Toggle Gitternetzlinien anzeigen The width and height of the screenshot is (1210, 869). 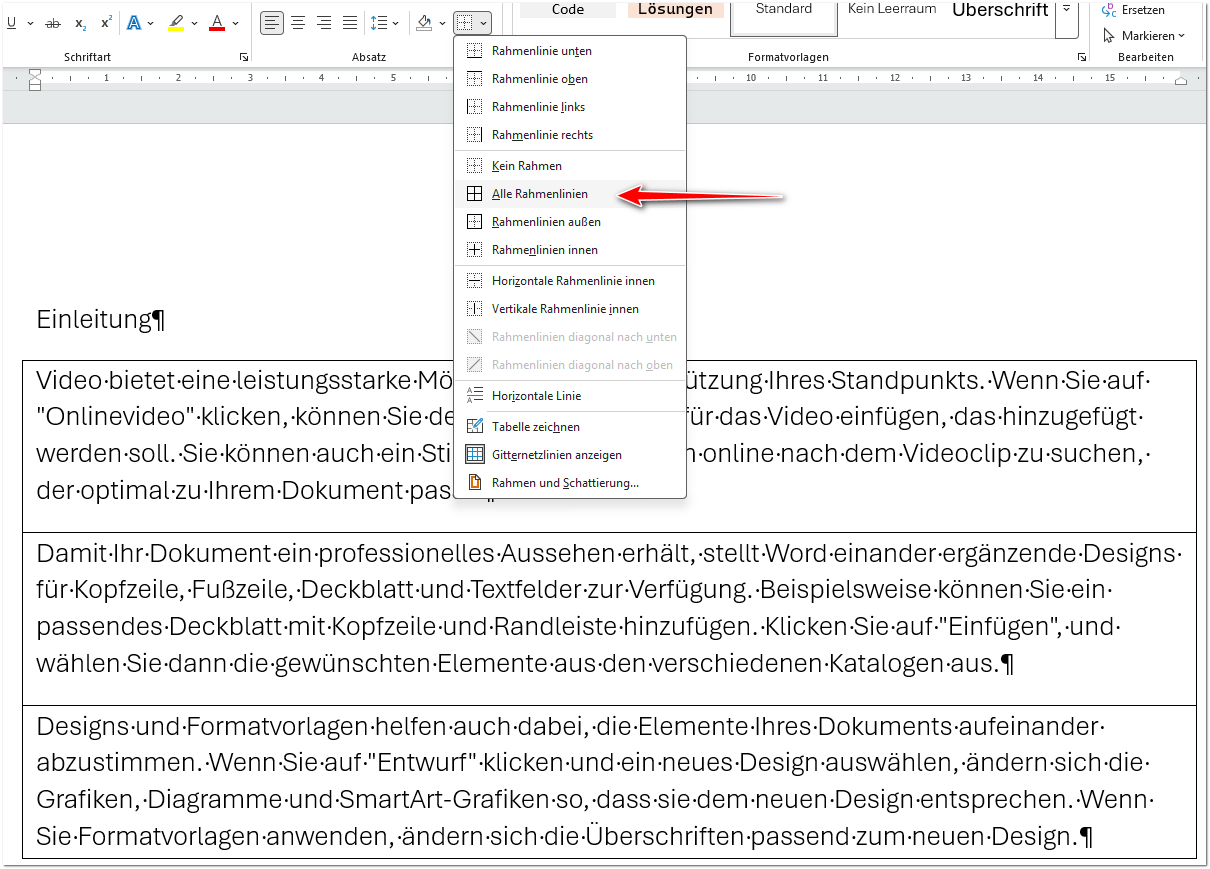556,455
